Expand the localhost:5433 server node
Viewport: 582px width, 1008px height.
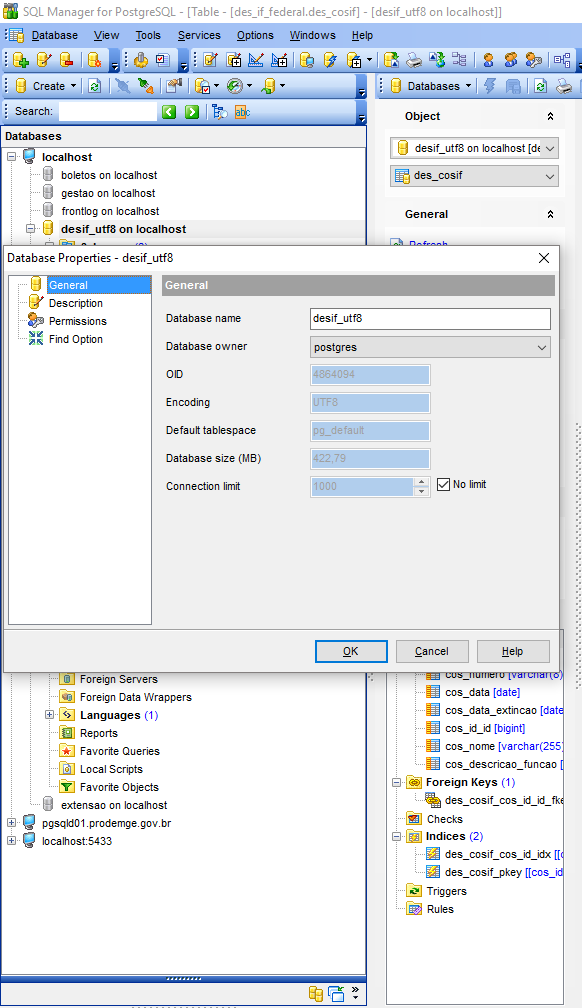click(x=12, y=841)
